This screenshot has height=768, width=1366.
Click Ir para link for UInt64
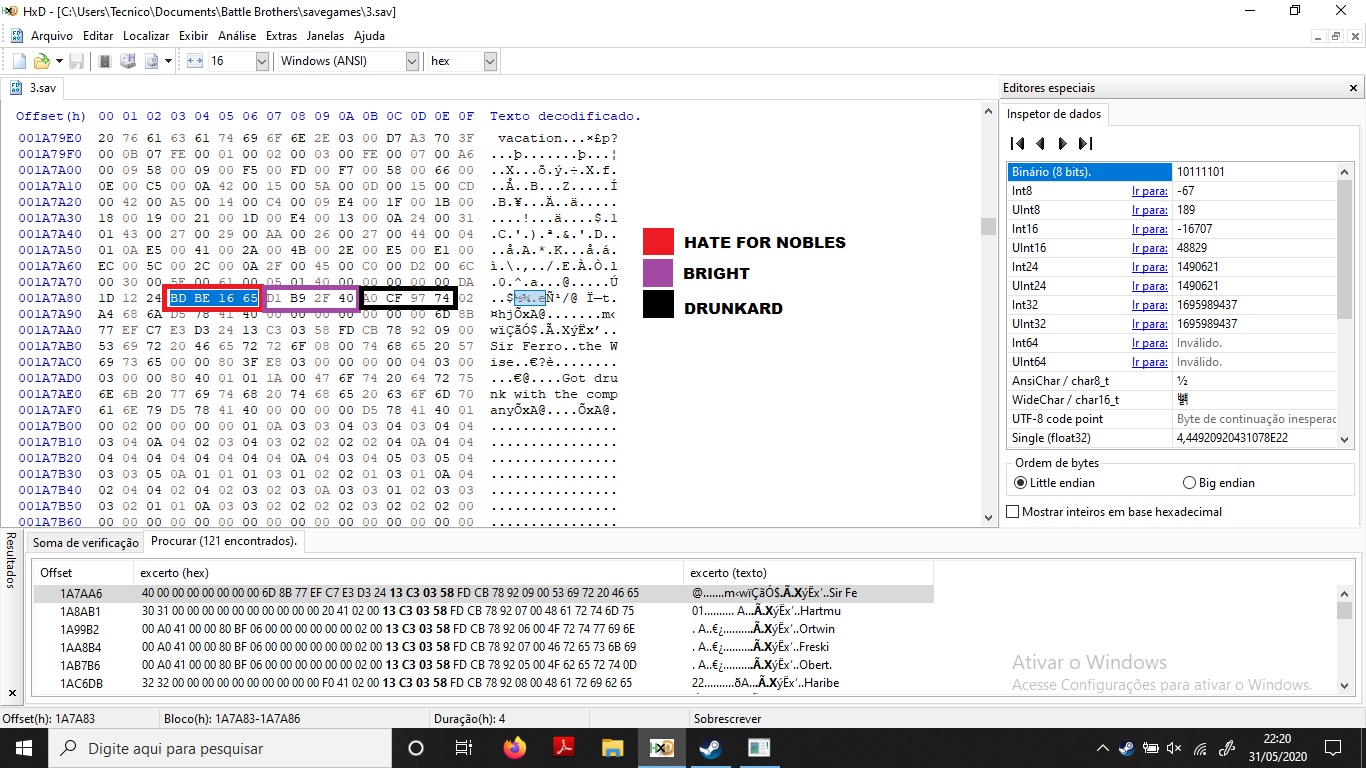pyautogui.click(x=1150, y=362)
